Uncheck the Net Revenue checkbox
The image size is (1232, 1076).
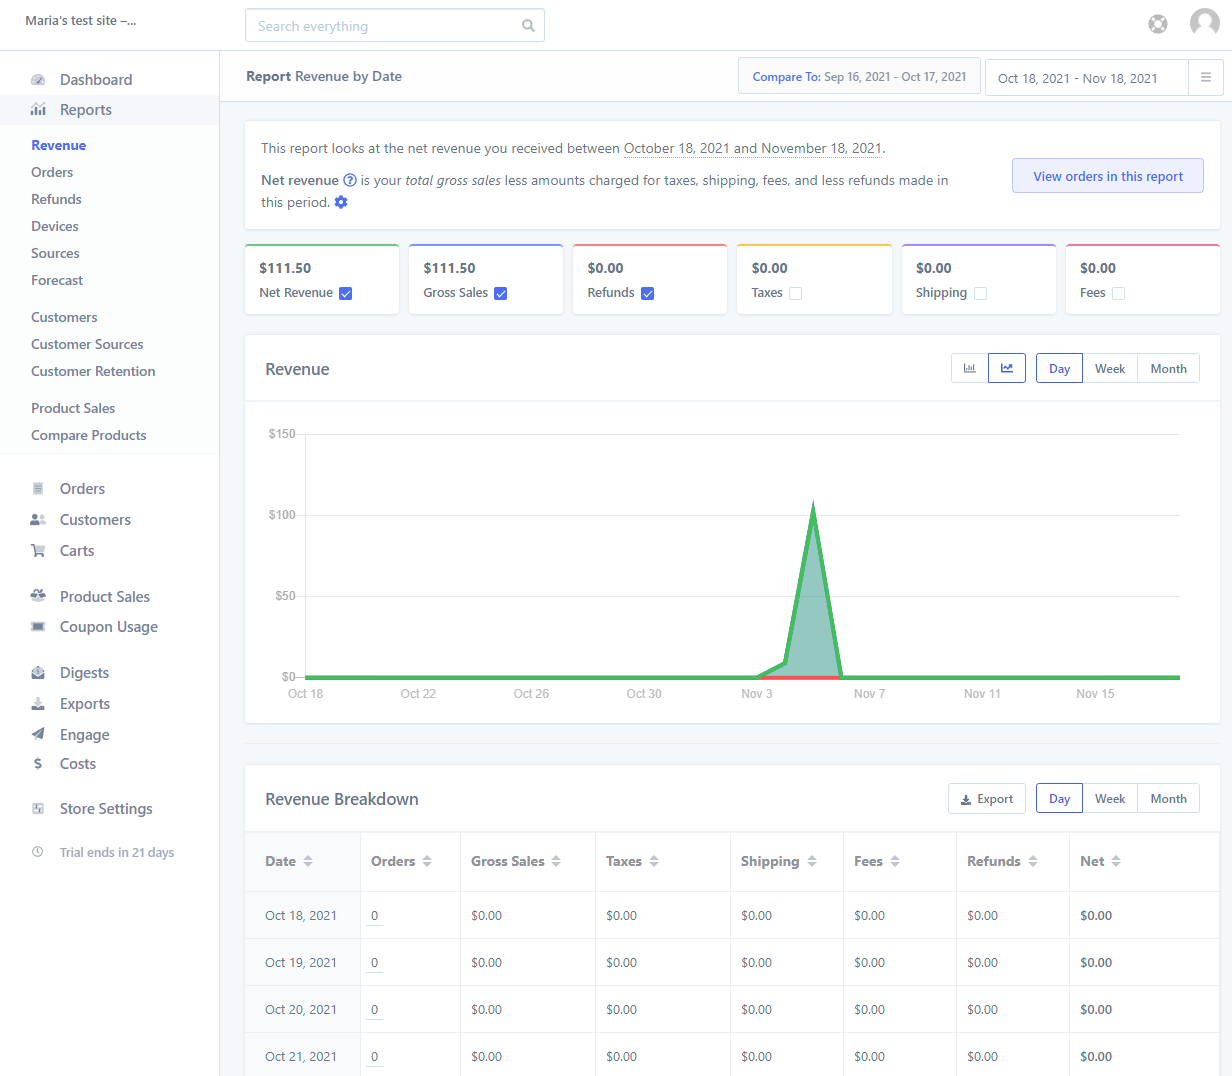click(345, 293)
